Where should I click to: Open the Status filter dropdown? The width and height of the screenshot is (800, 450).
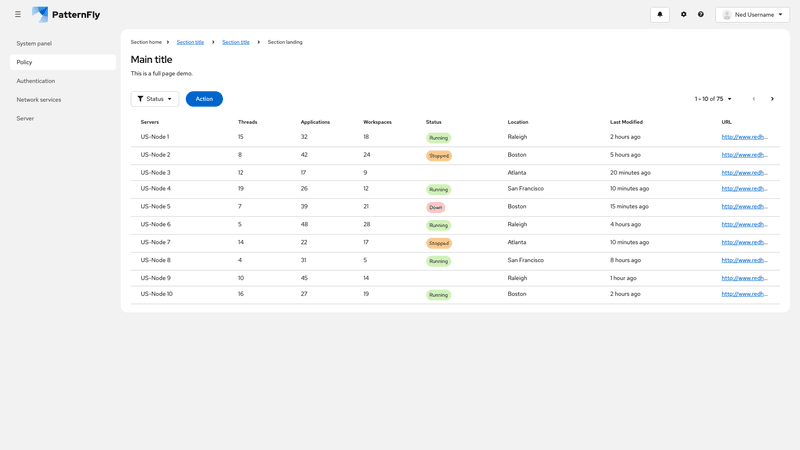click(155, 99)
